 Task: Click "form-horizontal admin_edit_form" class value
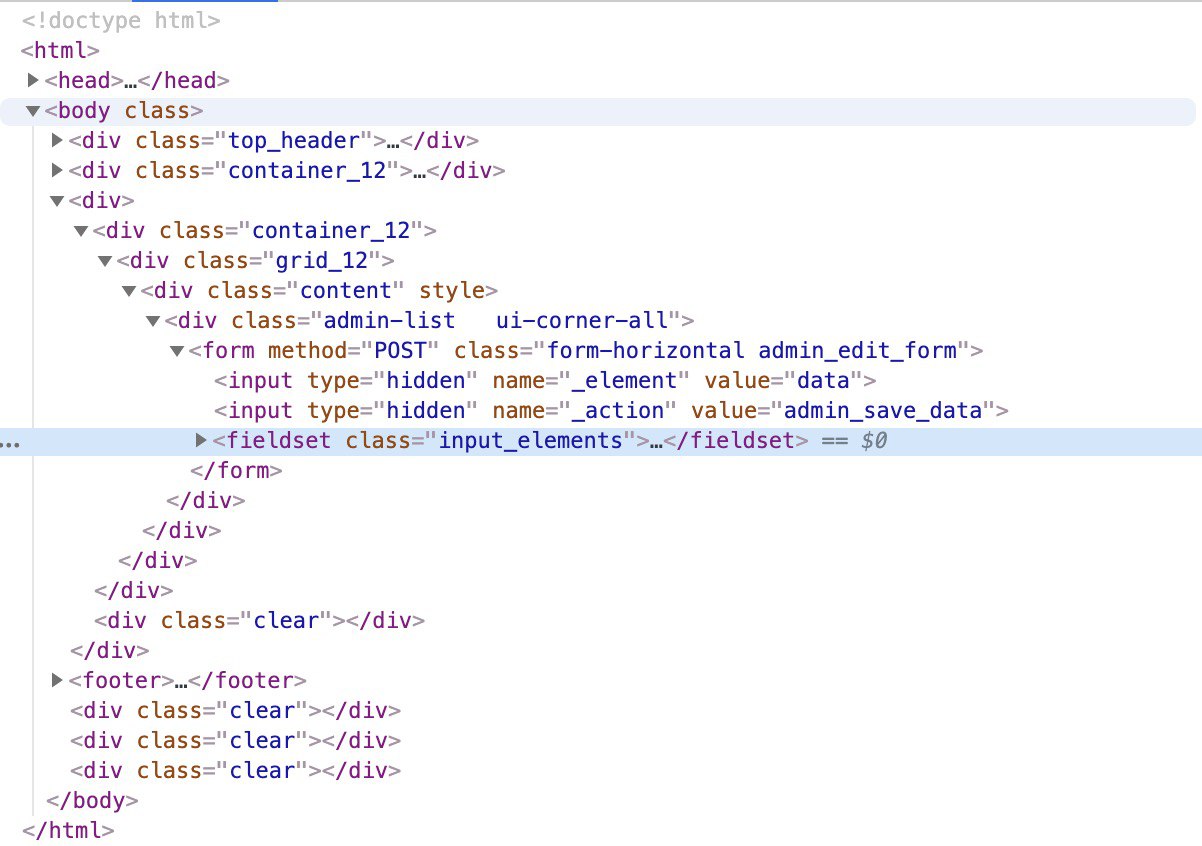[x=752, y=350]
